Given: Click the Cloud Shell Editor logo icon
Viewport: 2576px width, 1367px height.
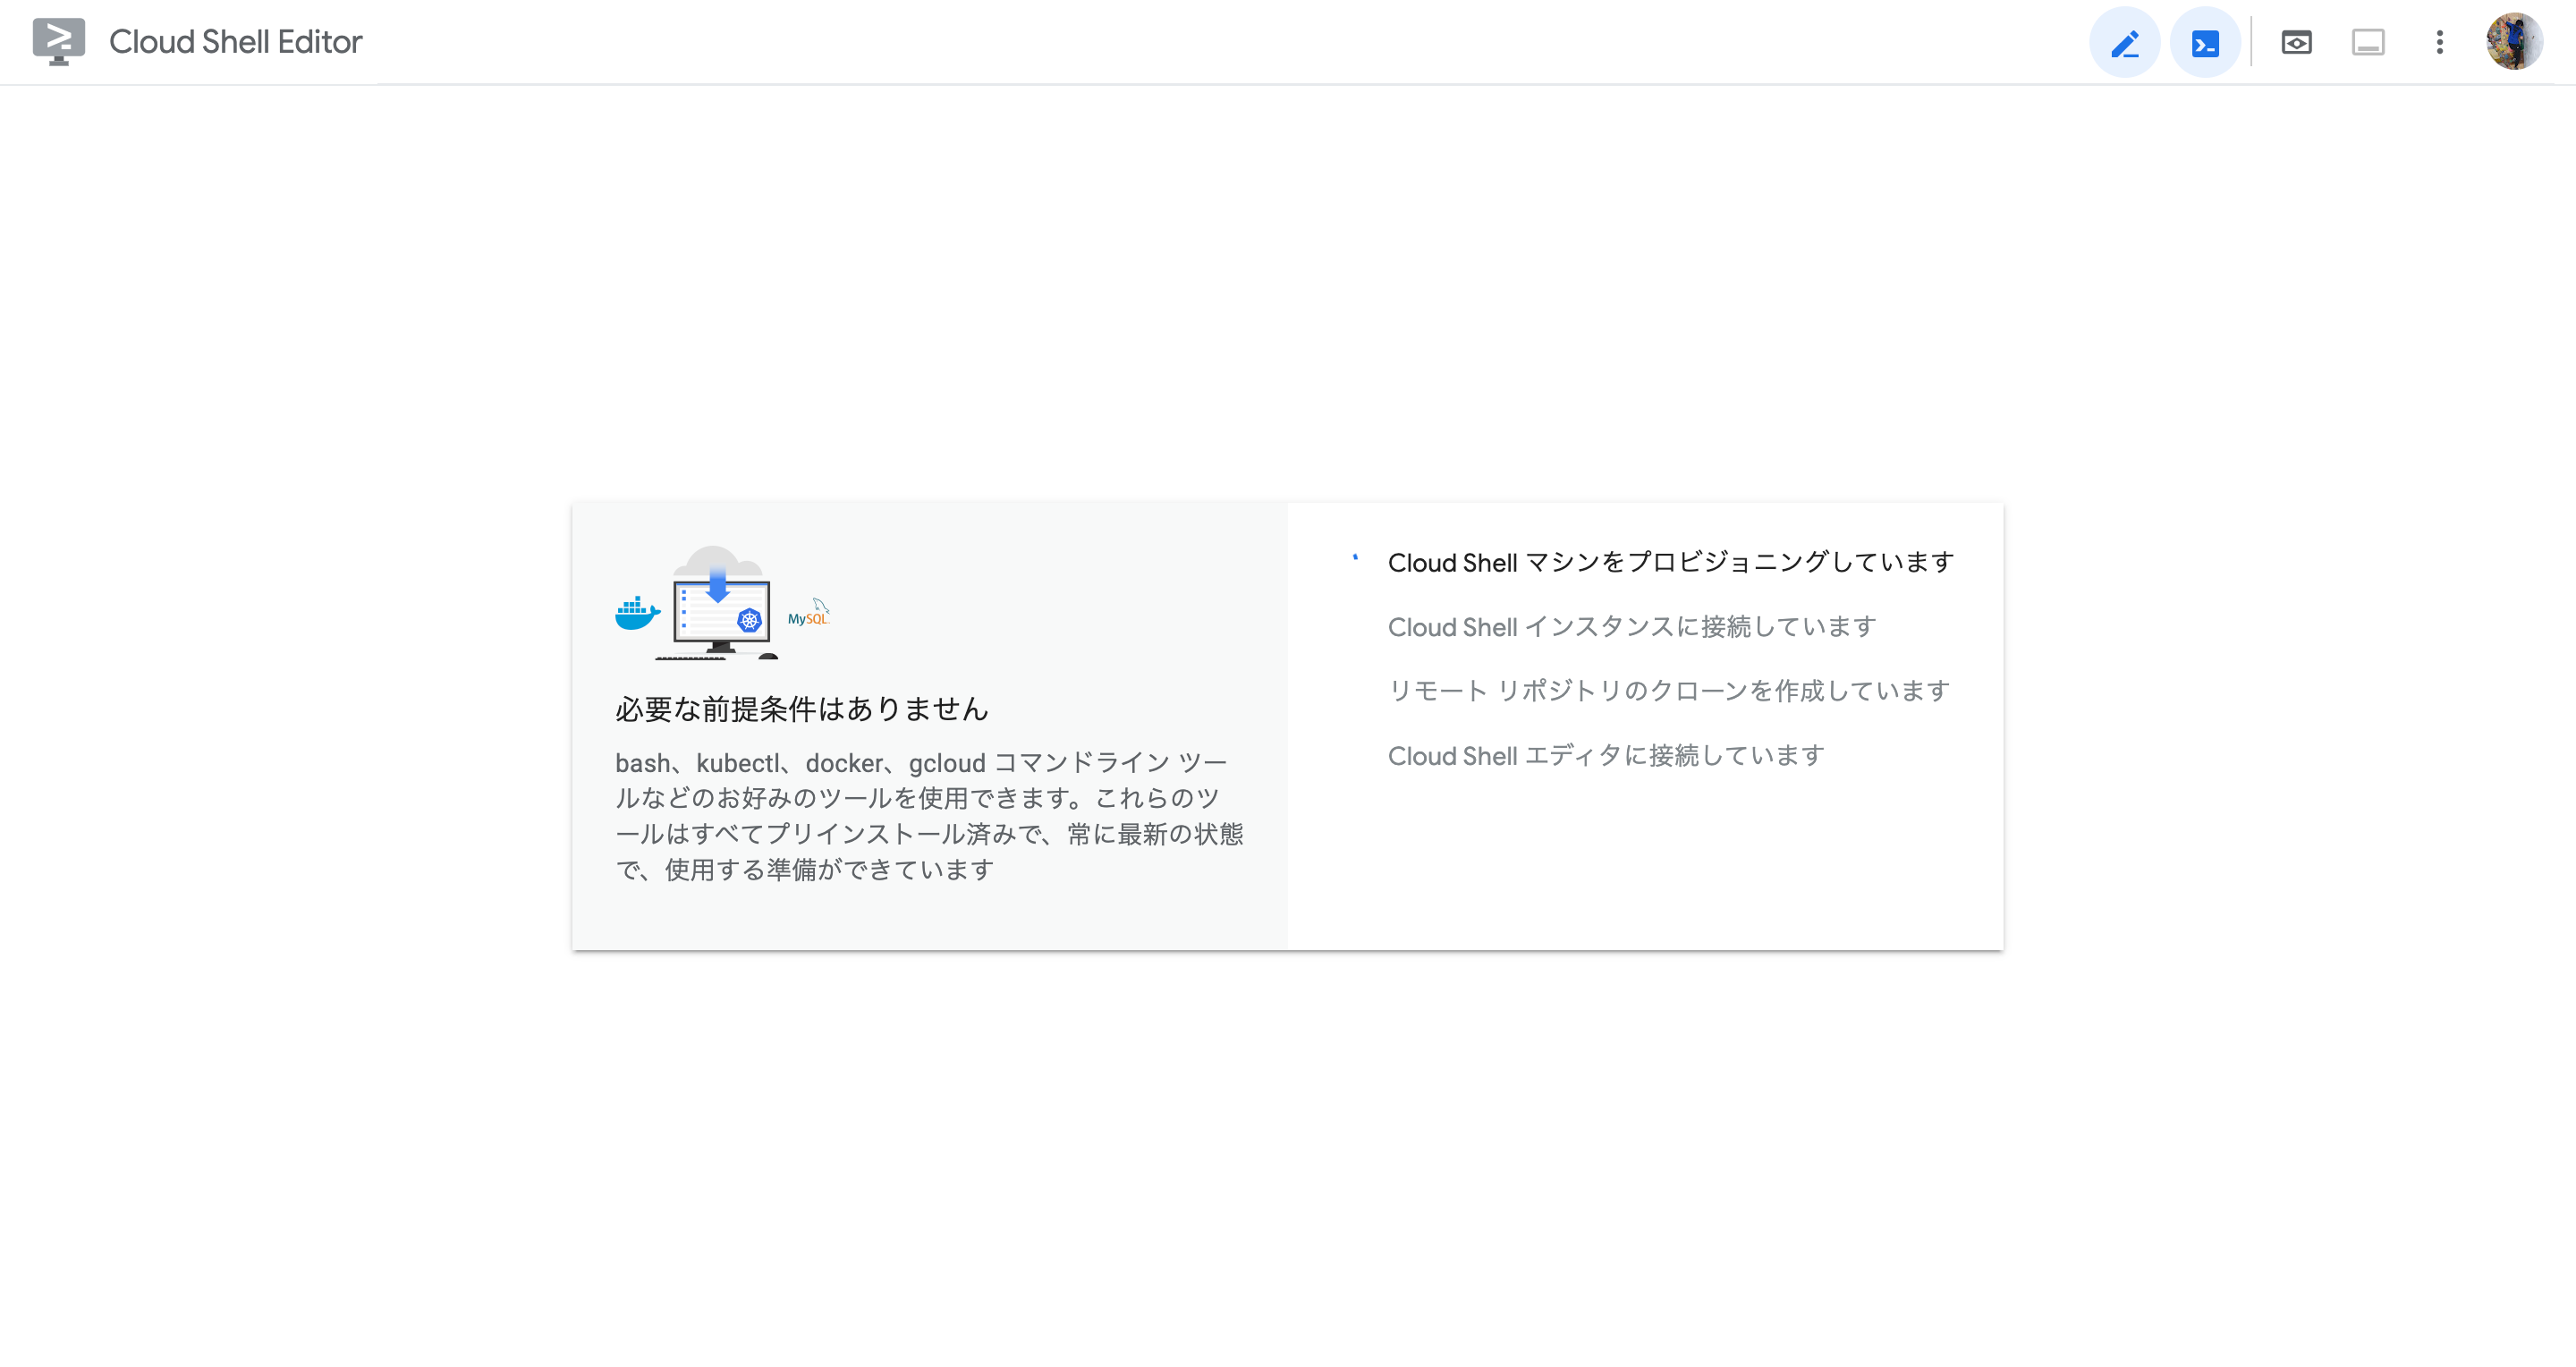Looking at the screenshot, I should pos(58,41).
